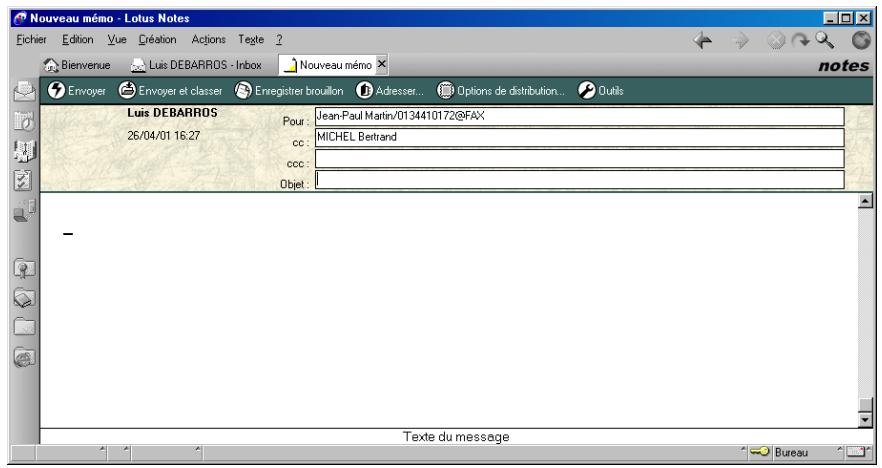Image resolution: width=882 pixels, height=468 pixels.
Task: Click the Go Forward navigation arrow
Action: (740, 40)
